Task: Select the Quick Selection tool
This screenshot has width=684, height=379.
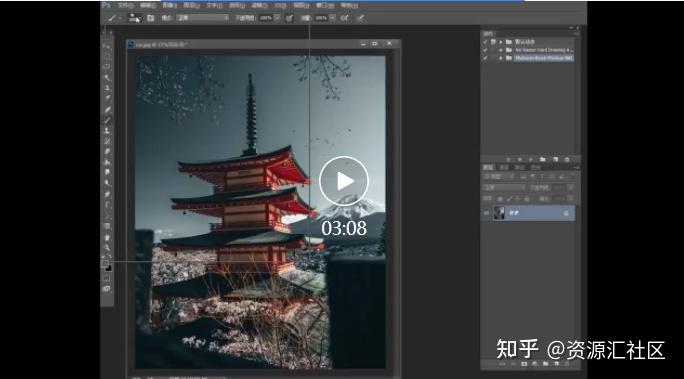Action: (x=107, y=78)
